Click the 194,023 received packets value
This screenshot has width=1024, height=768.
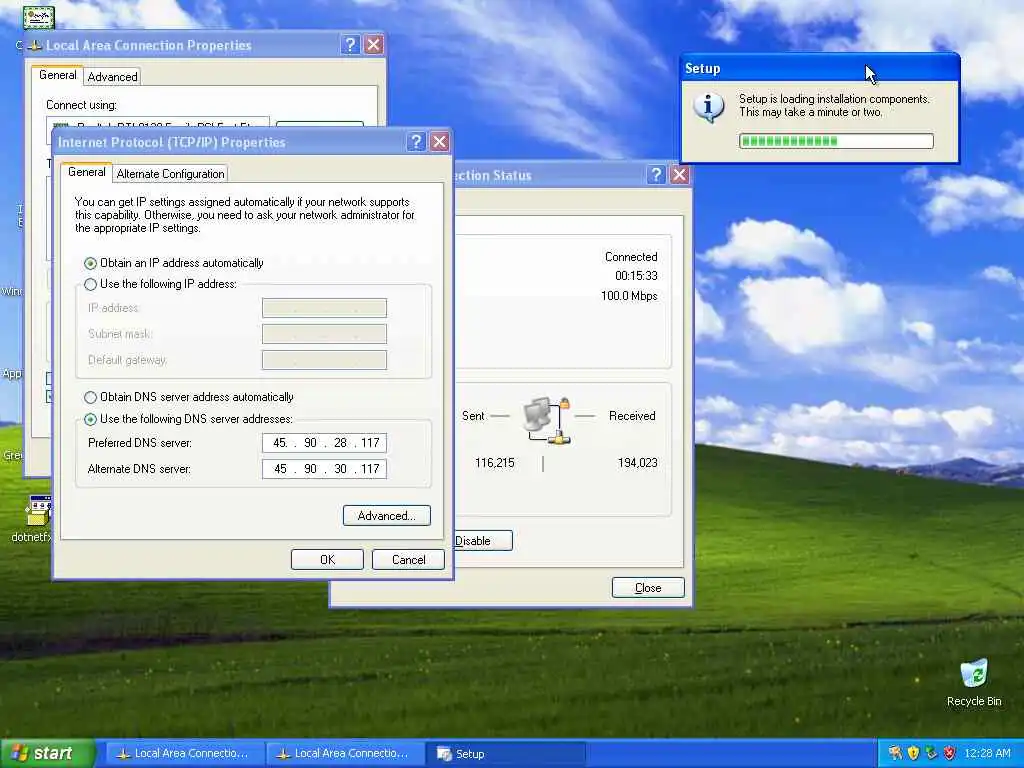[637, 462]
